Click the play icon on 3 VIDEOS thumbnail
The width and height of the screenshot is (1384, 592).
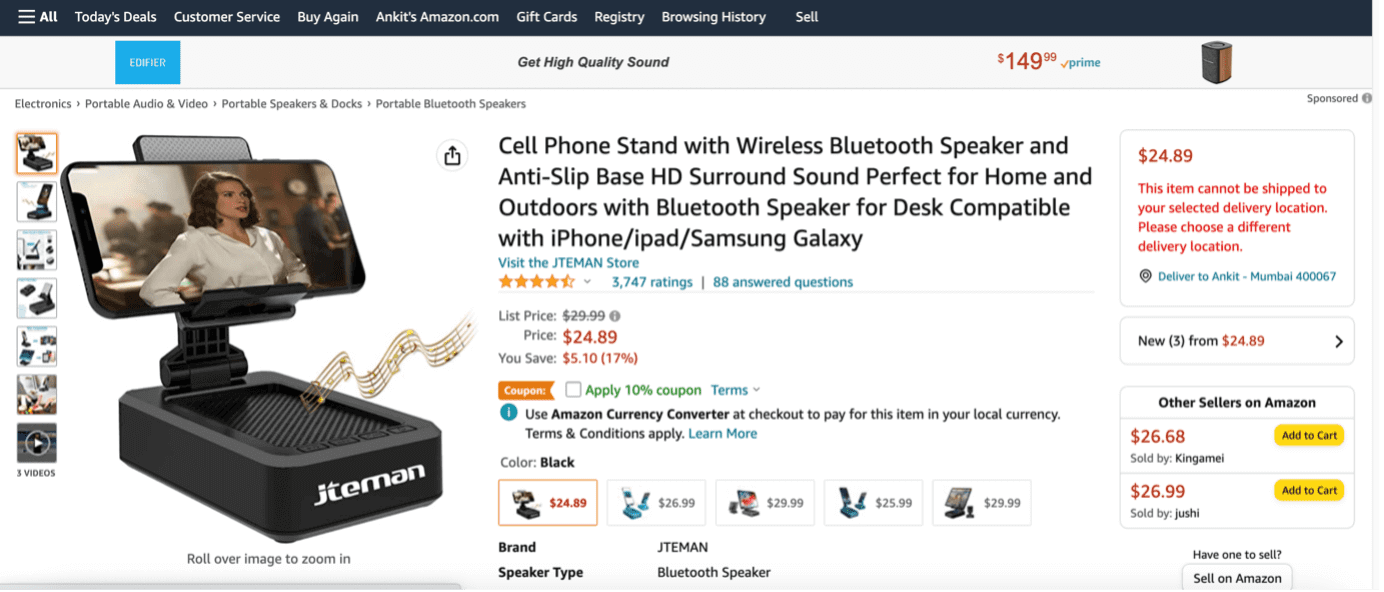point(36,440)
